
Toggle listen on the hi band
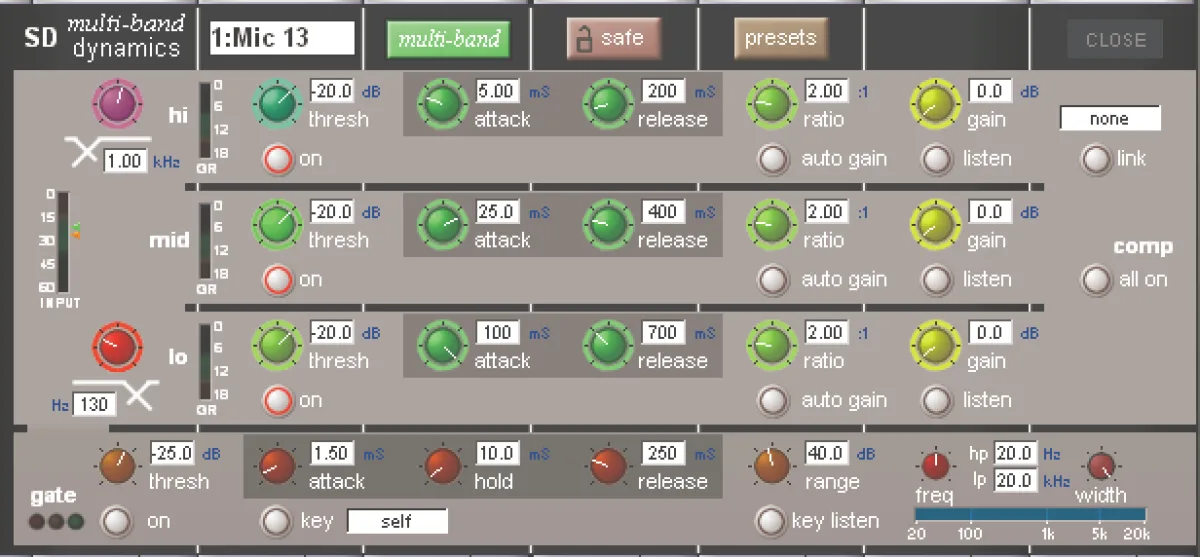click(x=937, y=159)
